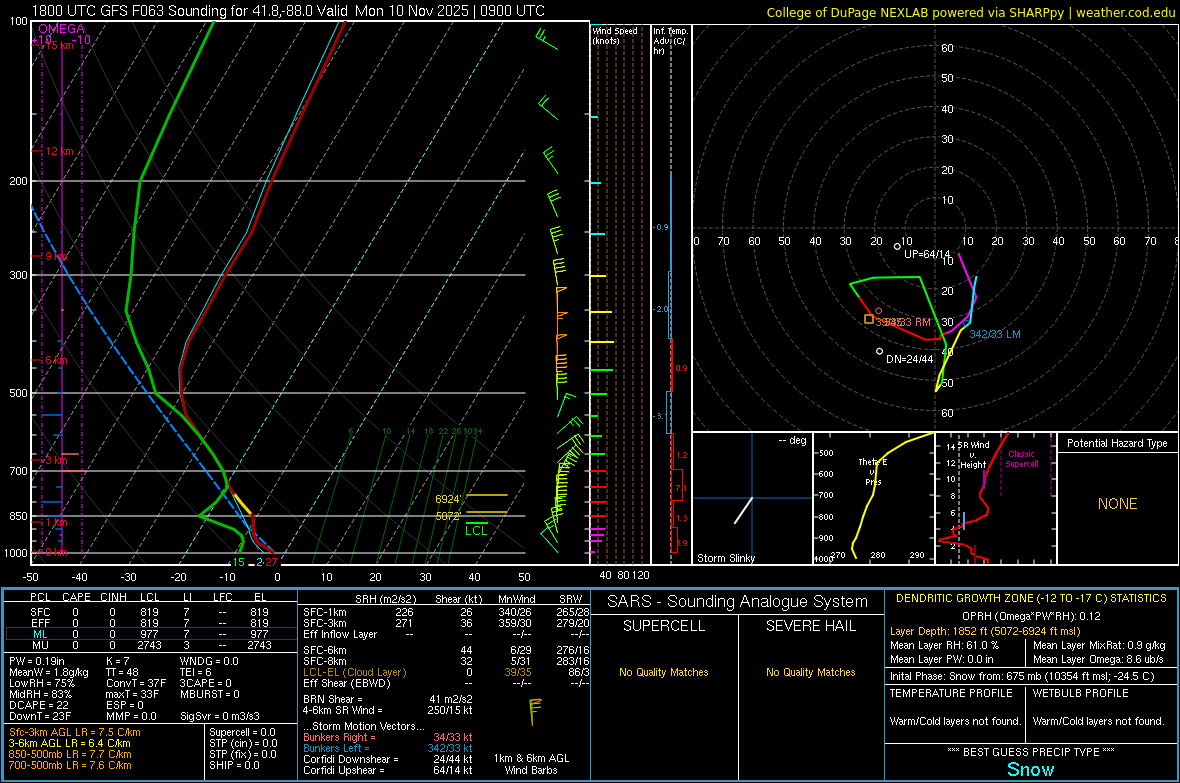Click the SHIP = 0.0 index
Viewport: 1180px width, 783px height.
click(234, 765)
